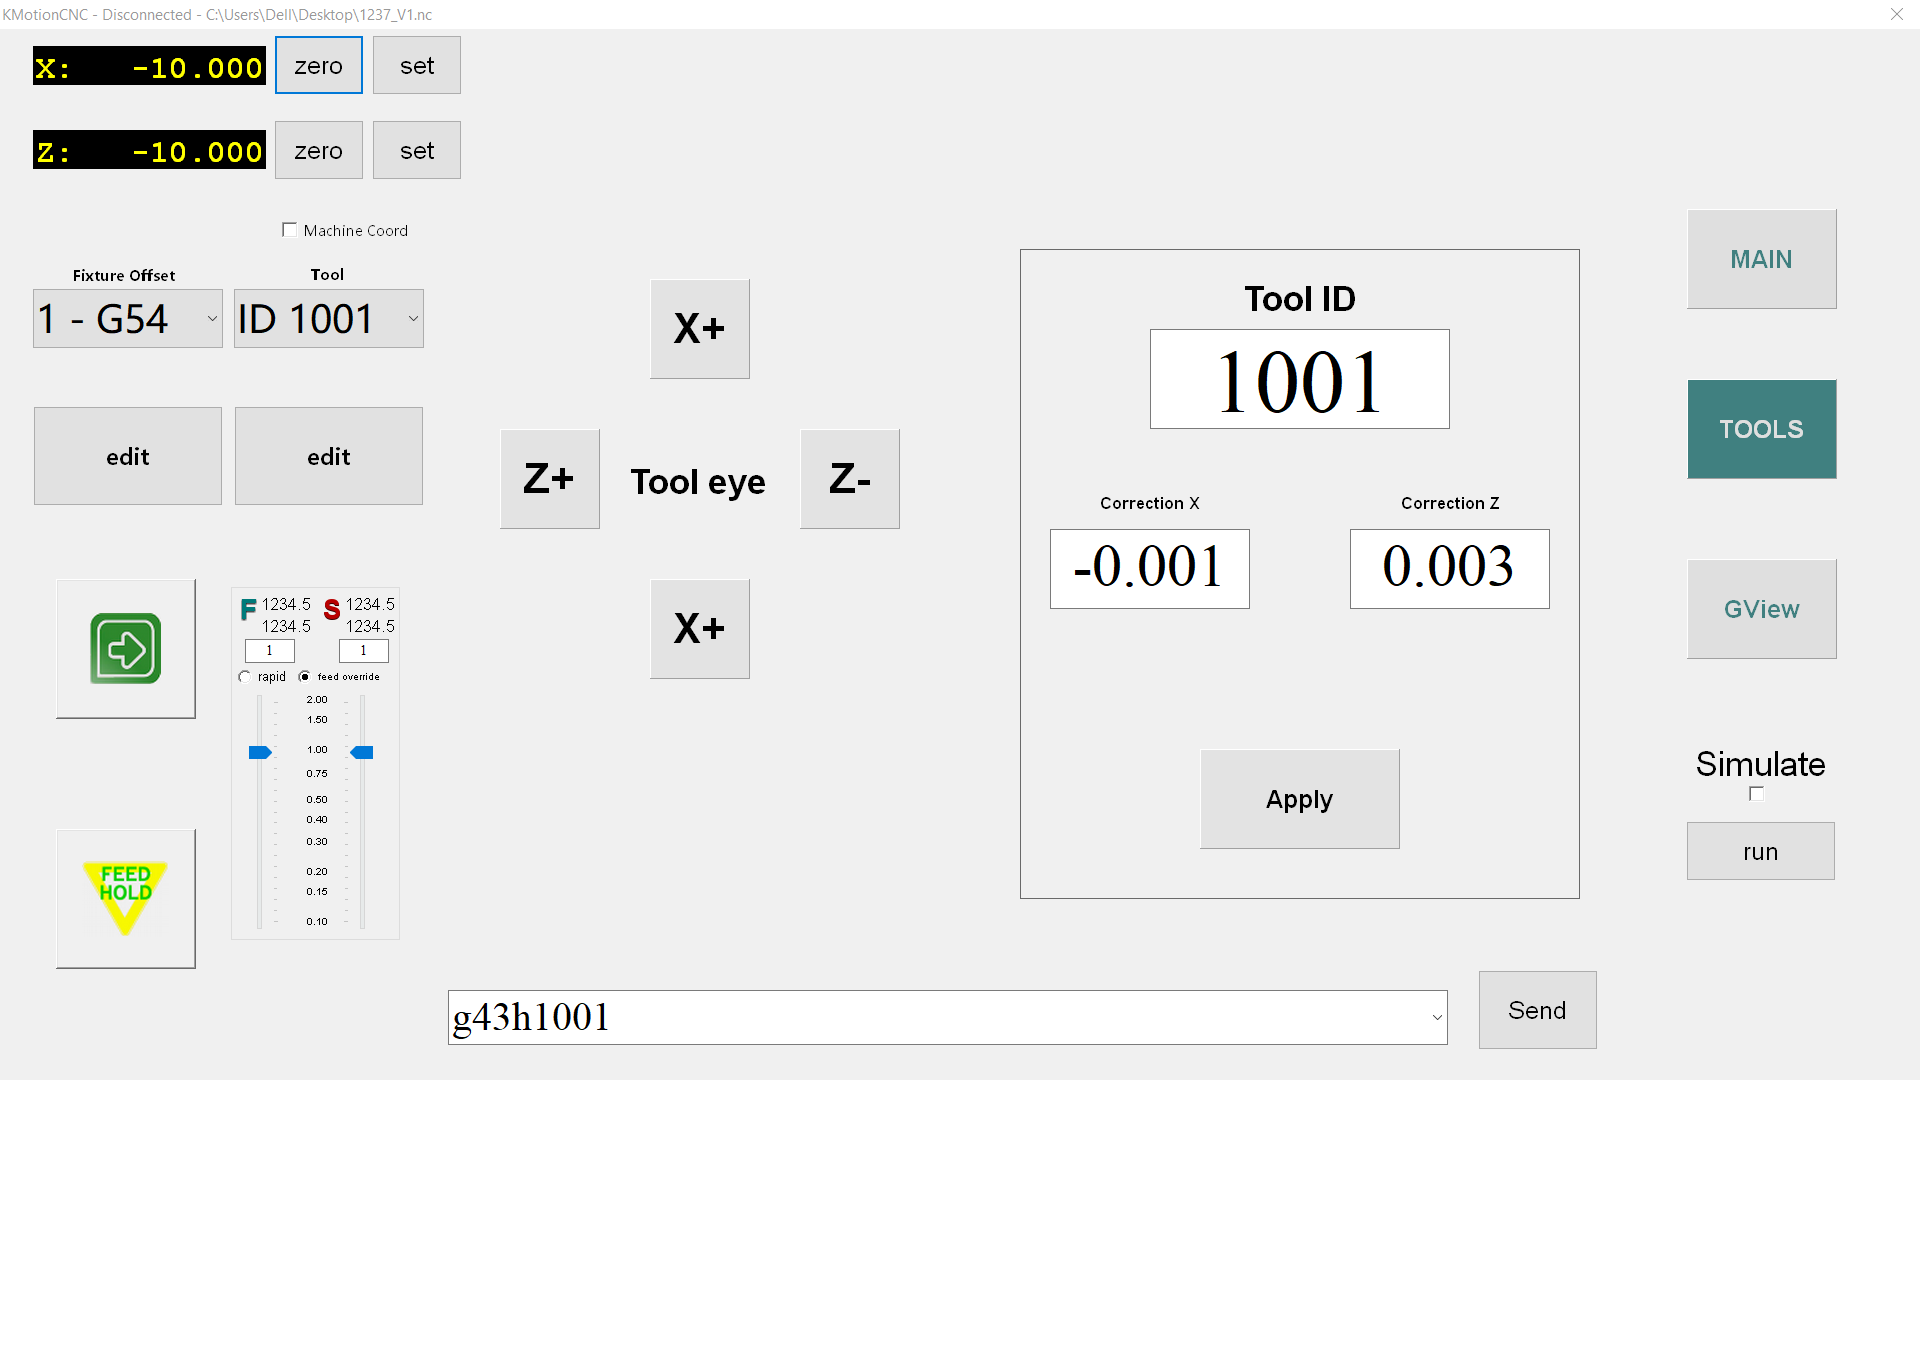Jog with the Z+ button
Viewport: 1920px width, 1351px height.
(x=549, y=479)
